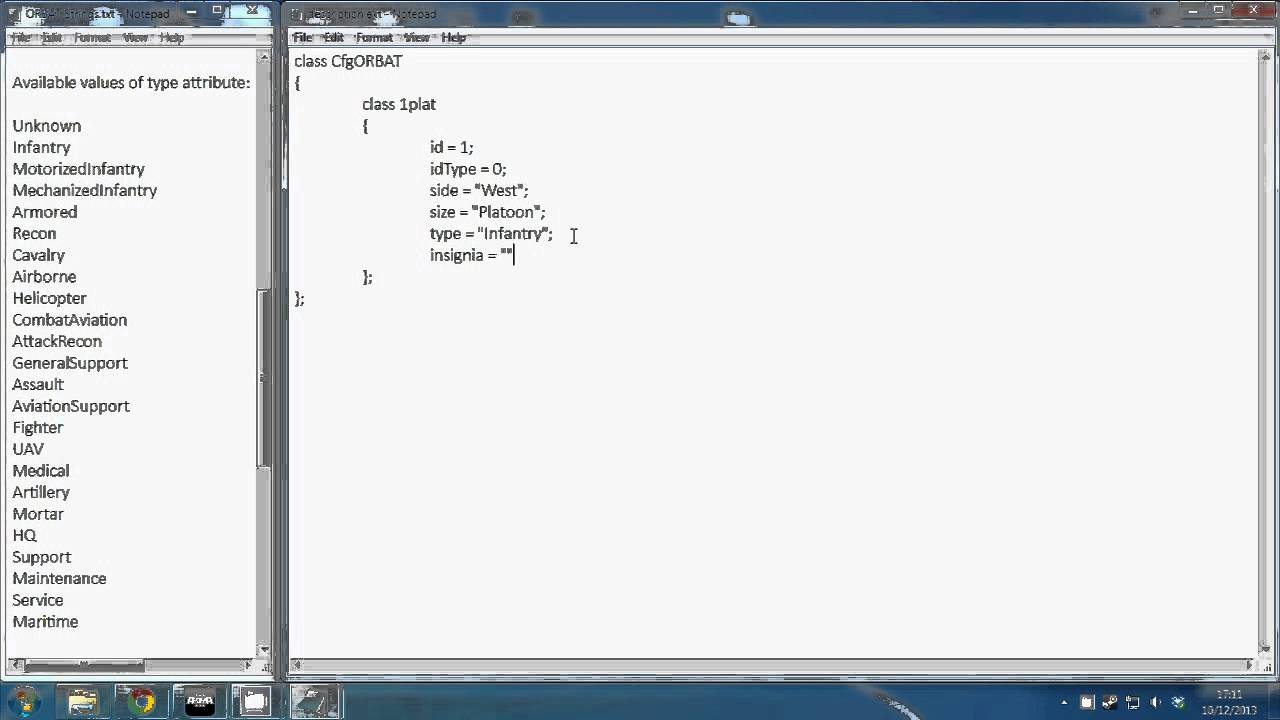Screen dimensions: 1280x720
Task: Click the 'GeneralSupport' entry
Action: coord(70,363)
